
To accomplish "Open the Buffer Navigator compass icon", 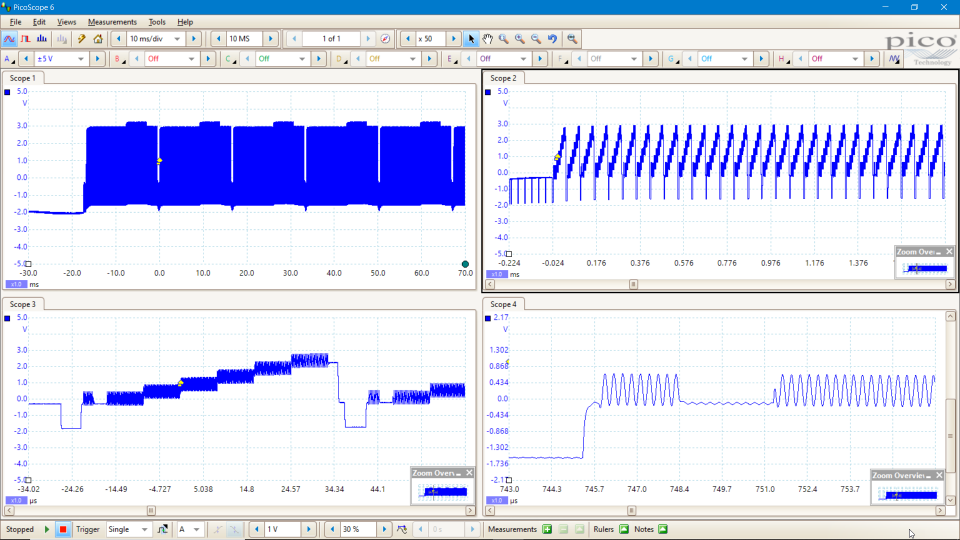I will [385, 39].
